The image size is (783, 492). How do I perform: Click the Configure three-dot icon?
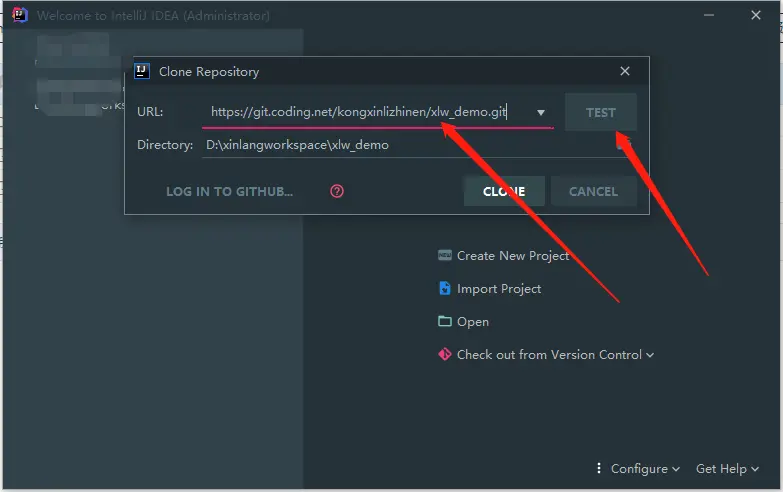599,468
